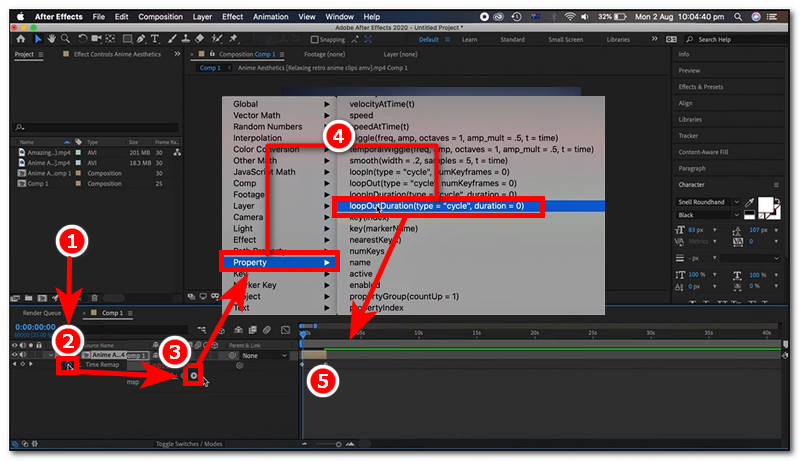Activate the Eraser tool
The width and height of the screenshot is (800, 461).
[200, 39]
